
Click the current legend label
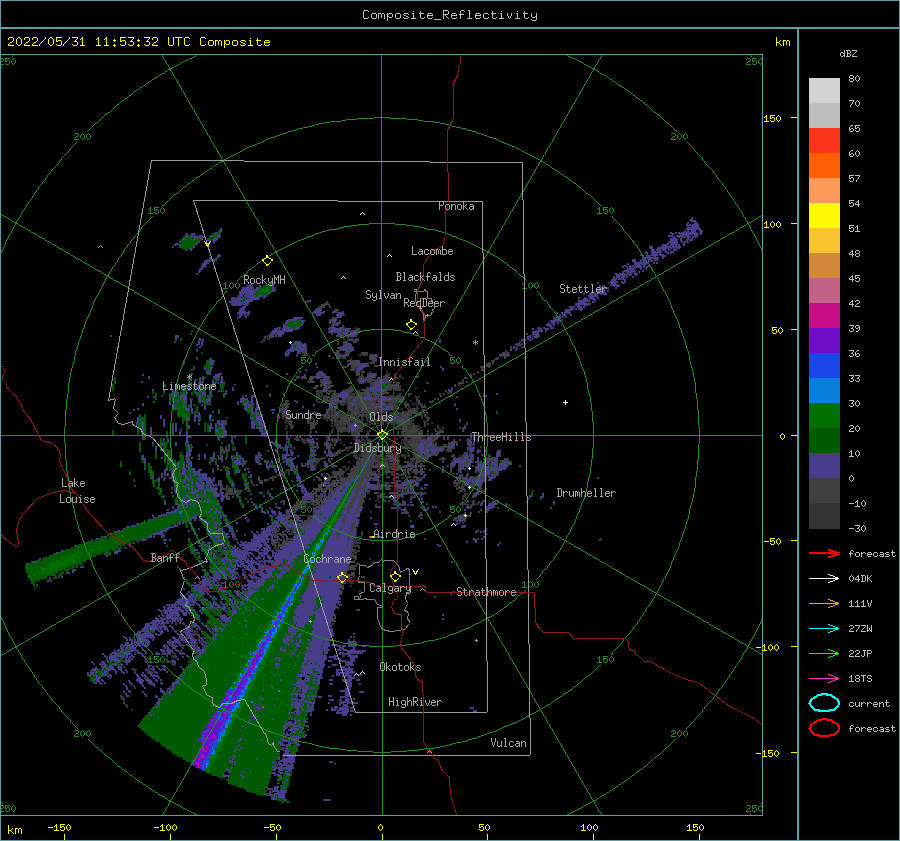[869, 704]
